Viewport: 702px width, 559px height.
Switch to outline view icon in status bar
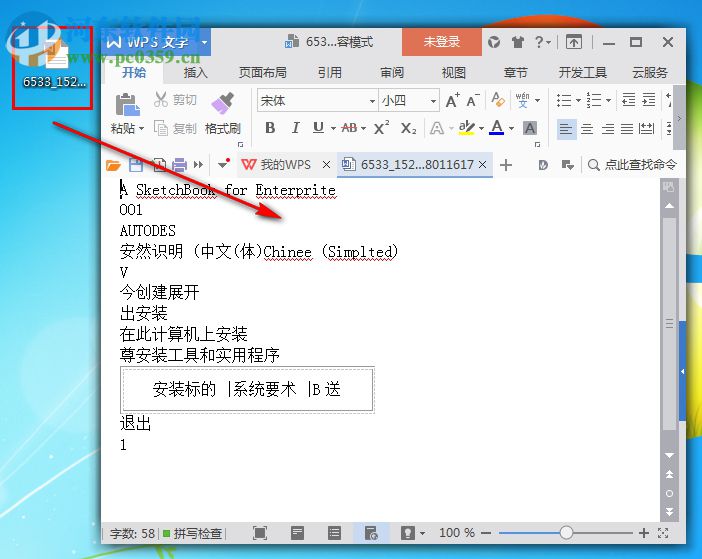[334, 533]
